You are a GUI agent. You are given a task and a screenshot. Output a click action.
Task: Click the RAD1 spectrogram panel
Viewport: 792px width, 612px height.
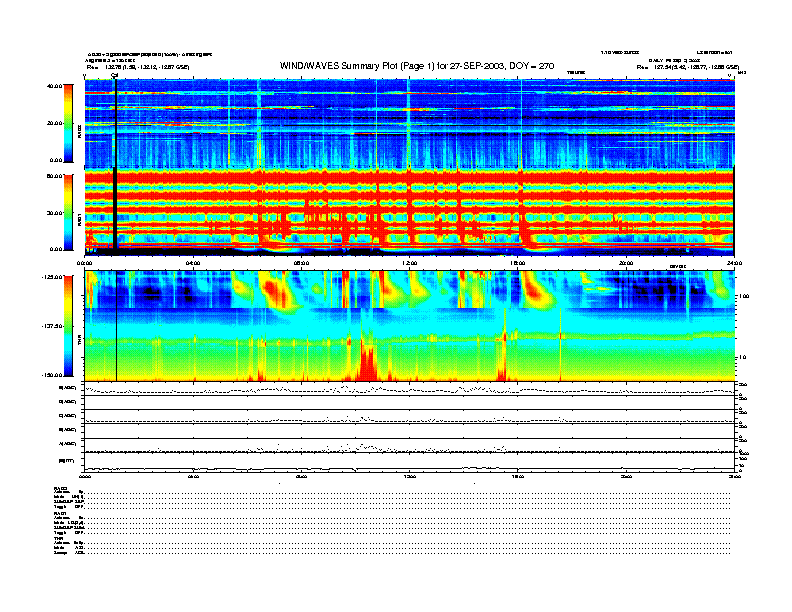[409, 213]
